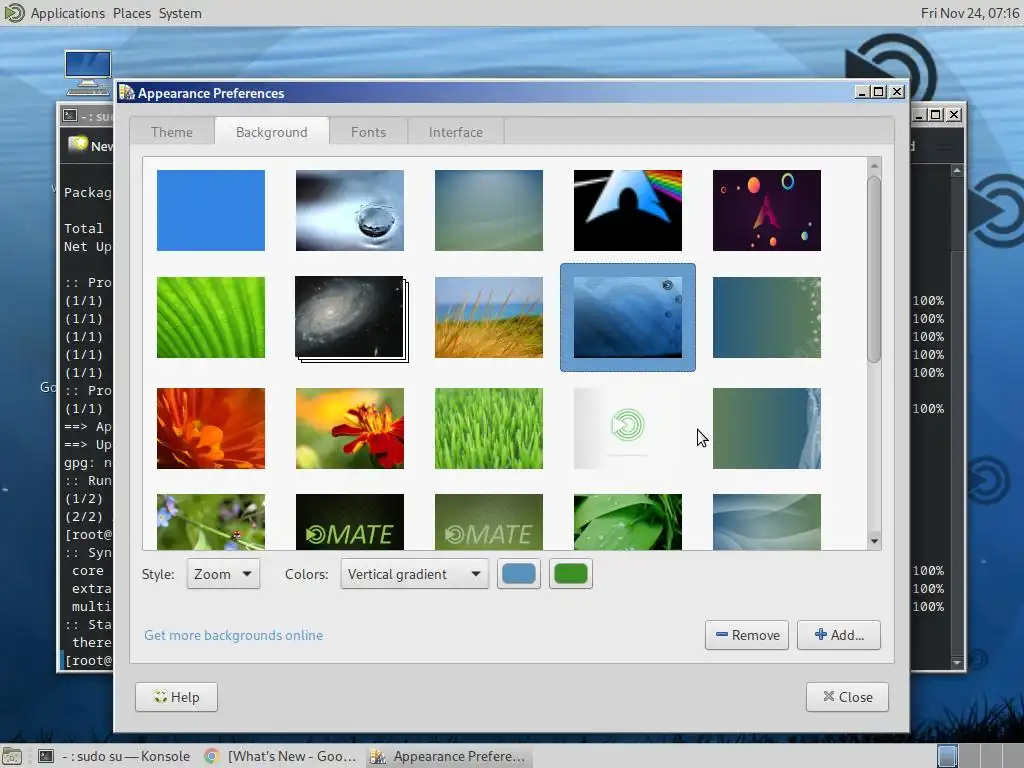The height and width of the screenshot is (768, 1024).
Task: Open the Places menu
Action: click(x=132, y=13)
